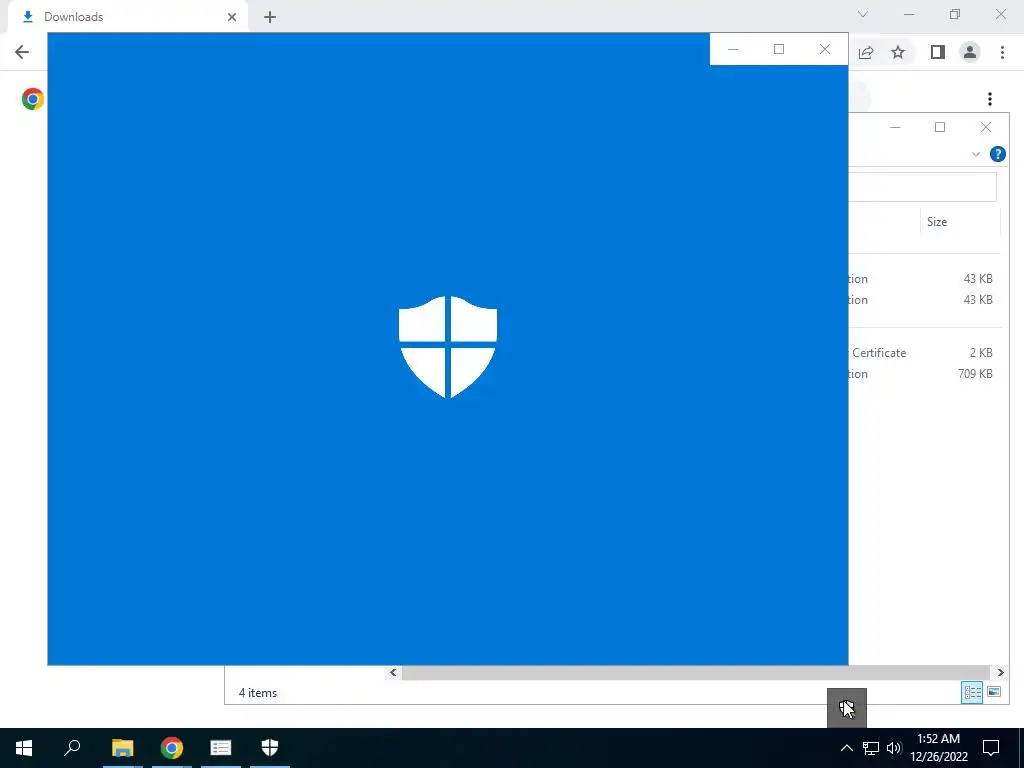Image resolution: width=1024 pixels, height=768 pixels.
Task: Expand Chrome tab search chevron
Action: pos(863,14)
